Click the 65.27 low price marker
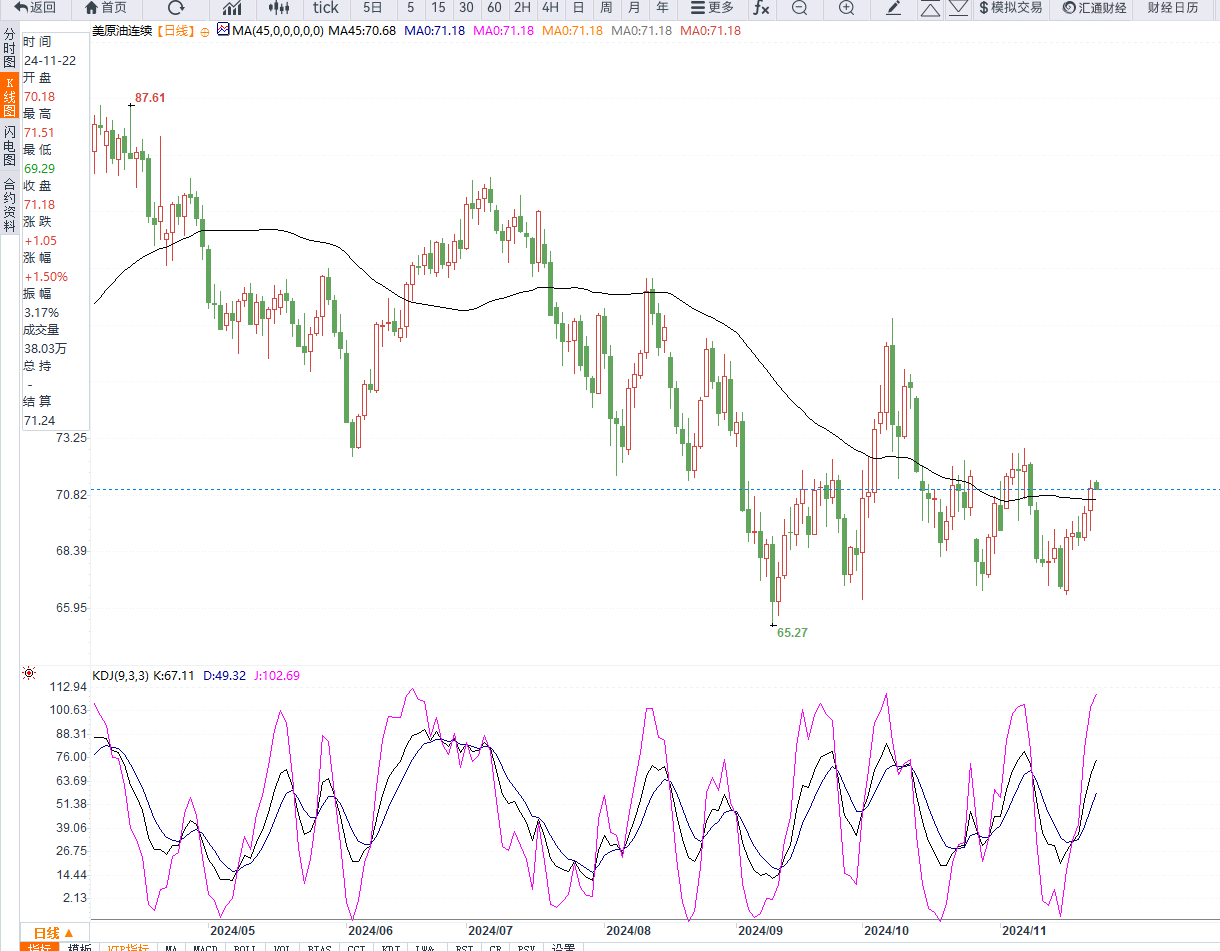Screen dimensions: 1220x951 (792, 632)
